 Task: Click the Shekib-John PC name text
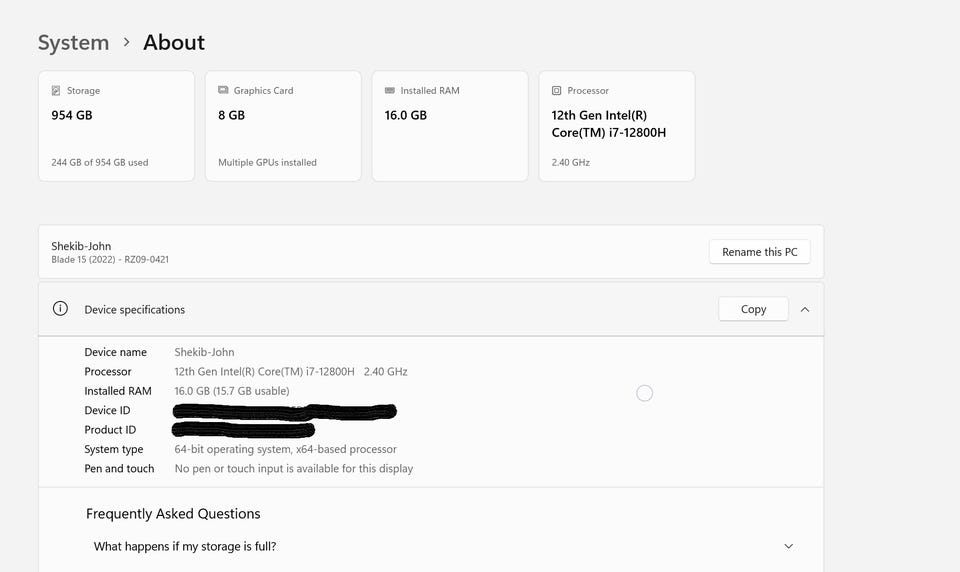pyautogui.click(x=81, y=246)
